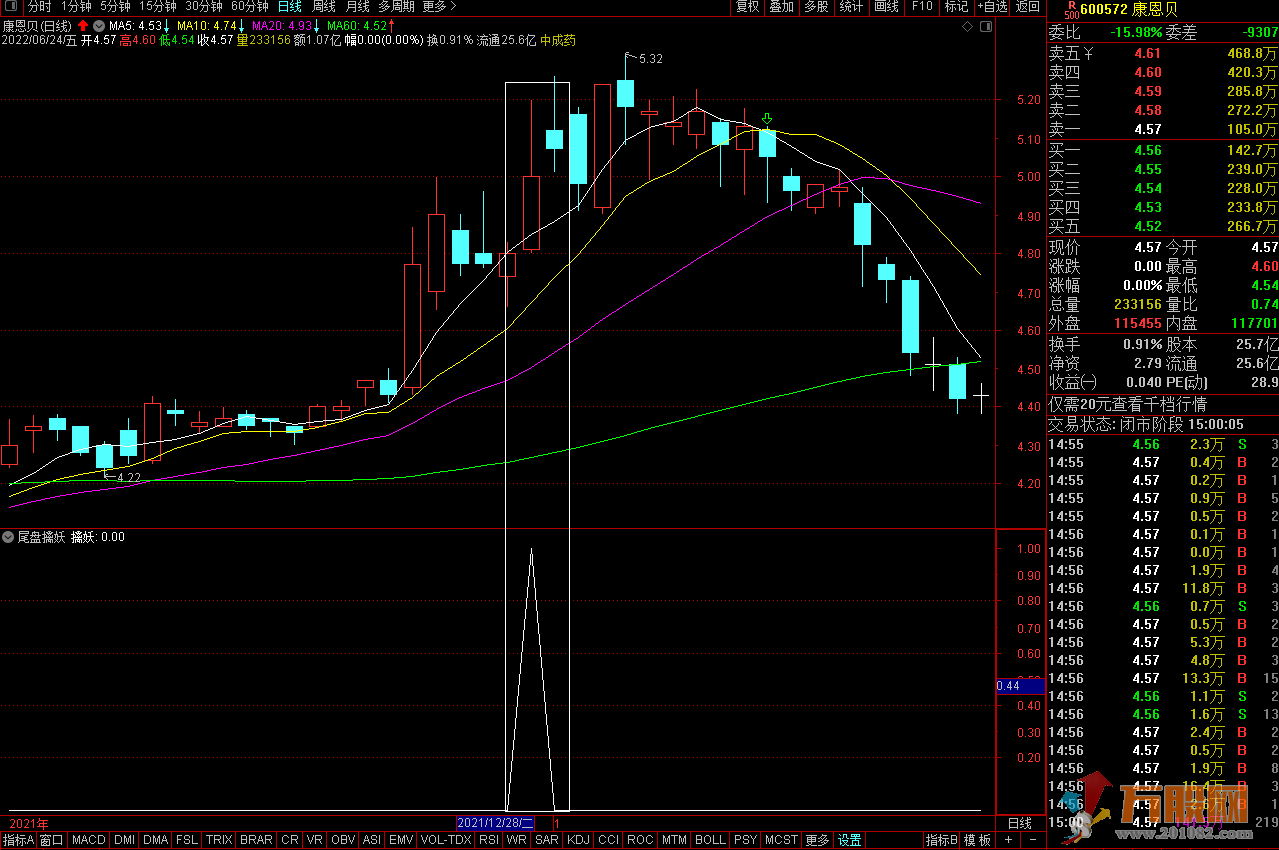
Task: Apply the PSY indicator
Action: (x=745, y=840)
